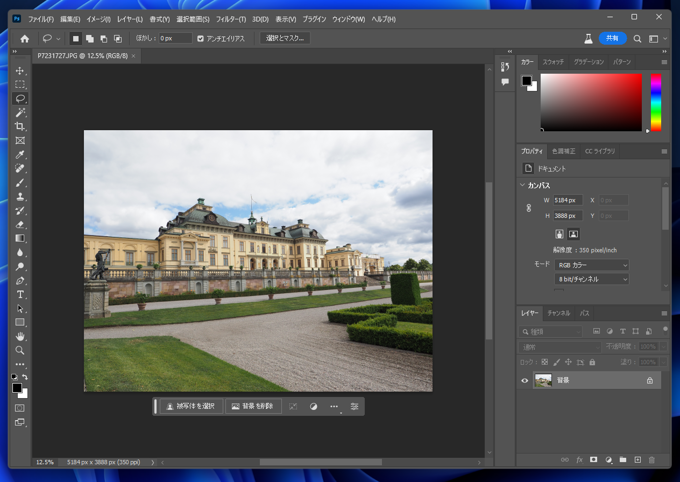Open the 8 bit/チャンネル dropdown

[591, 279]
